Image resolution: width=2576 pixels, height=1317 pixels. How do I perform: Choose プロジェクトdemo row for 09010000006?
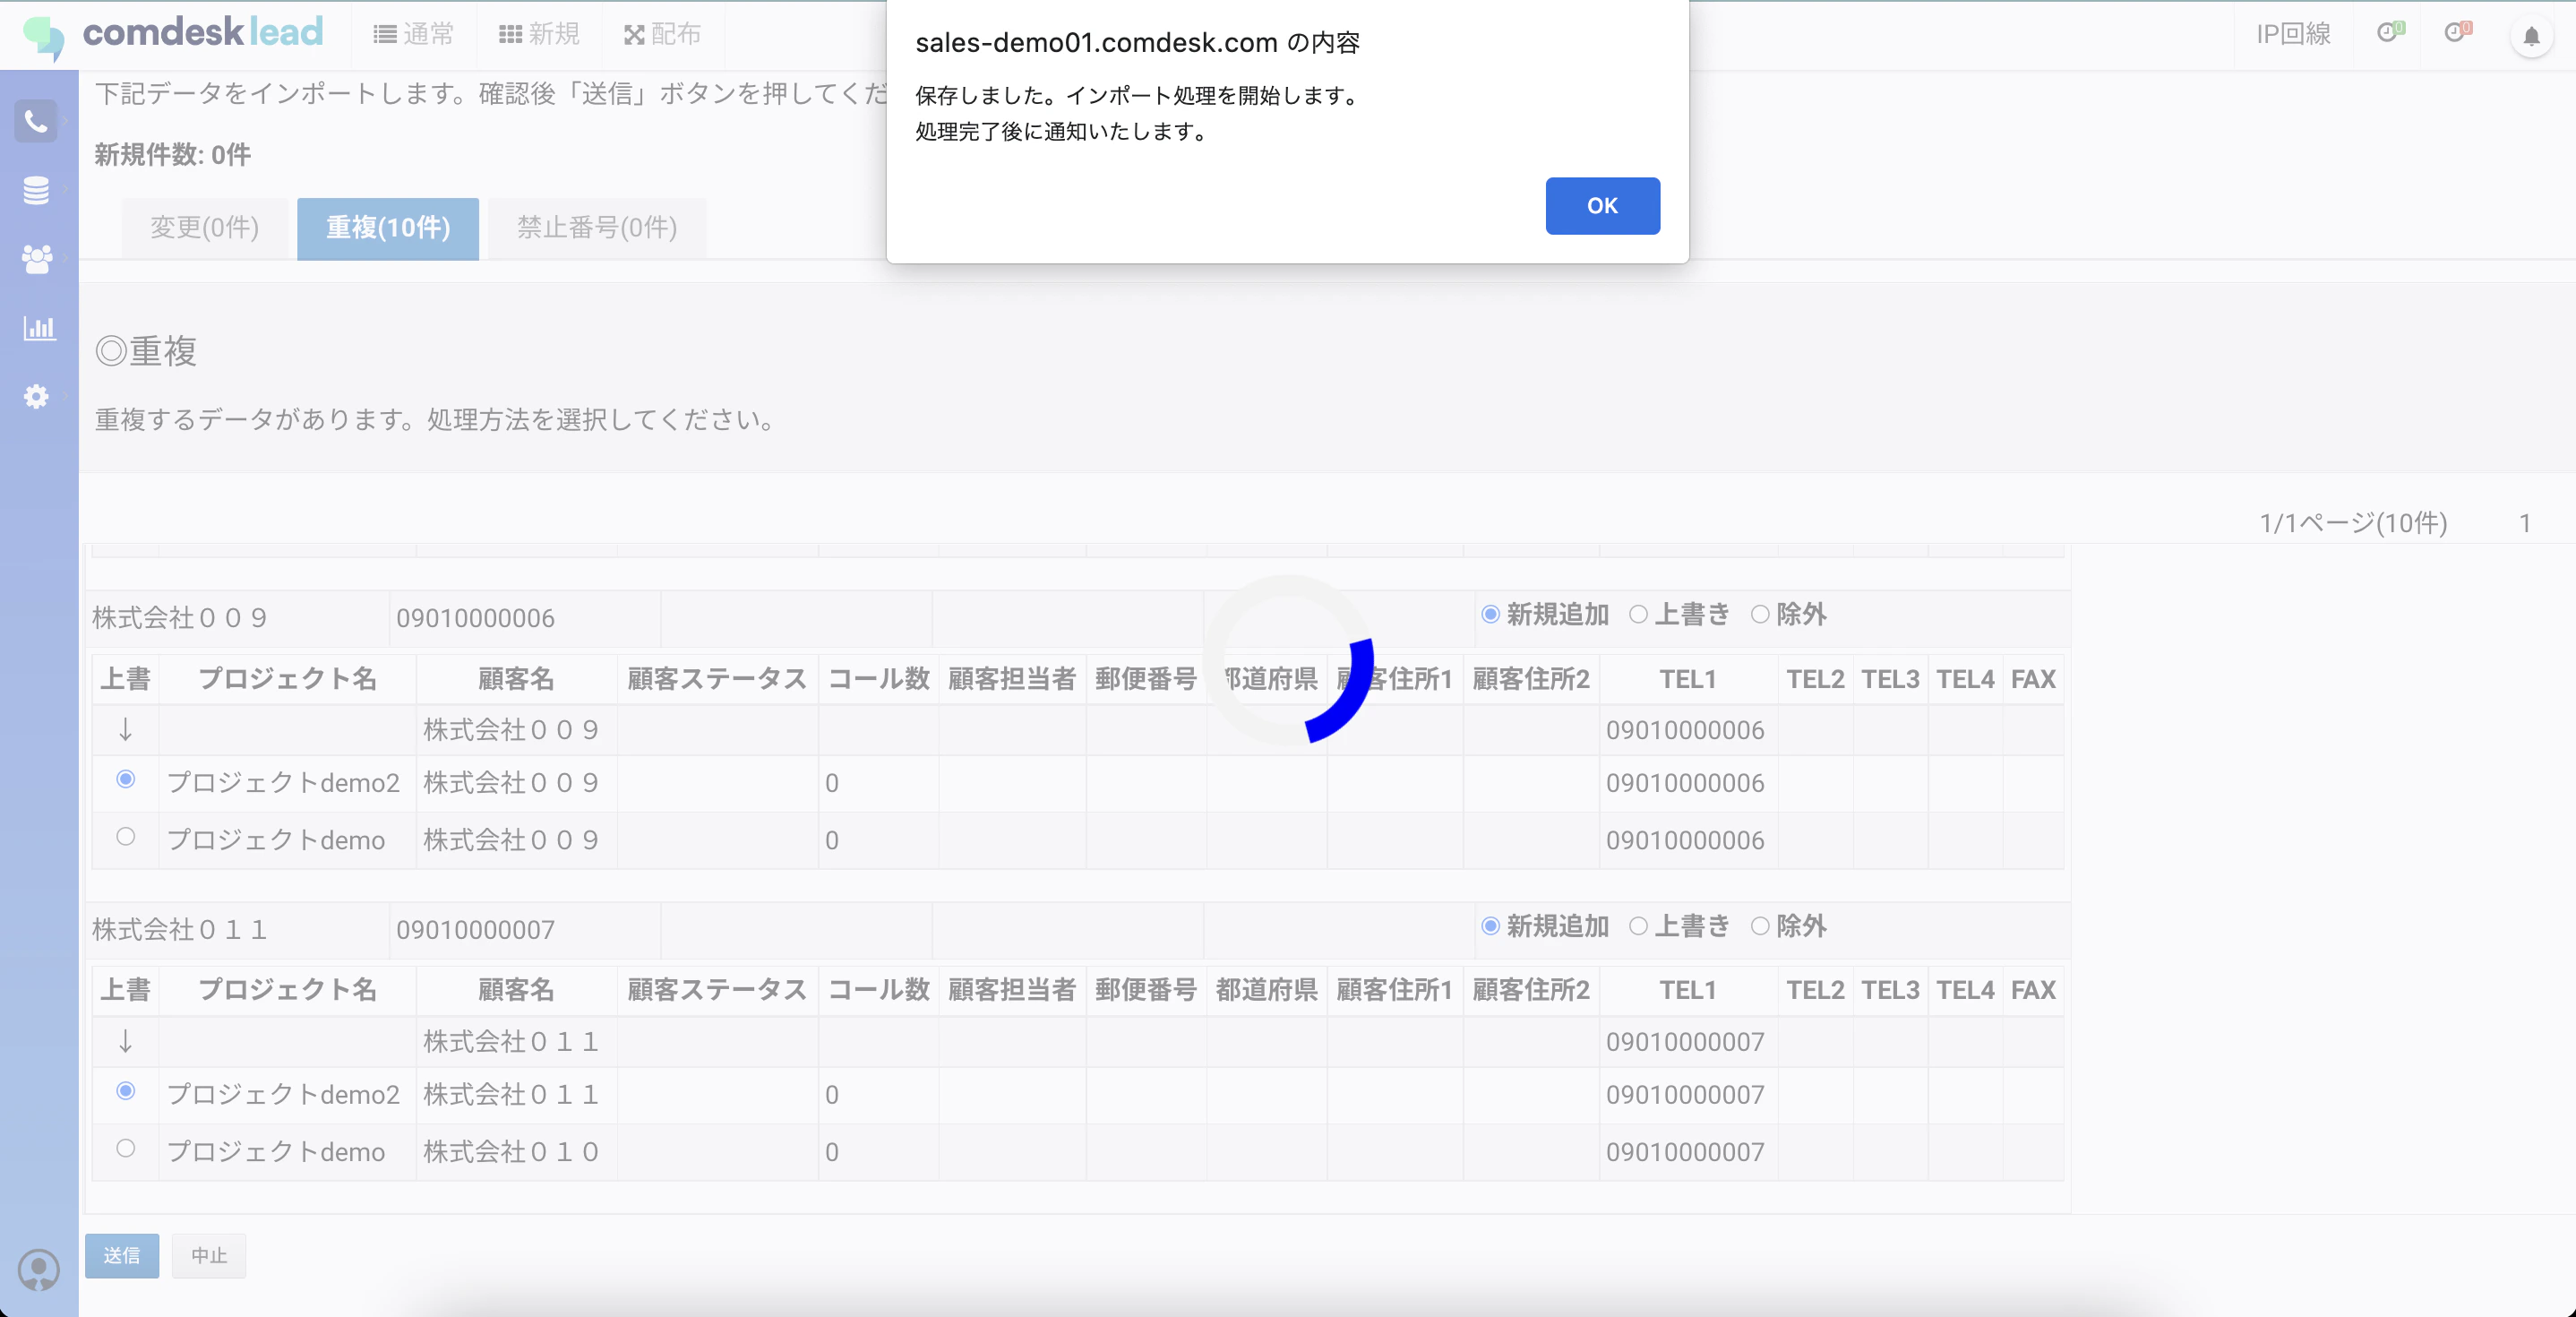[x=125, y=836]
